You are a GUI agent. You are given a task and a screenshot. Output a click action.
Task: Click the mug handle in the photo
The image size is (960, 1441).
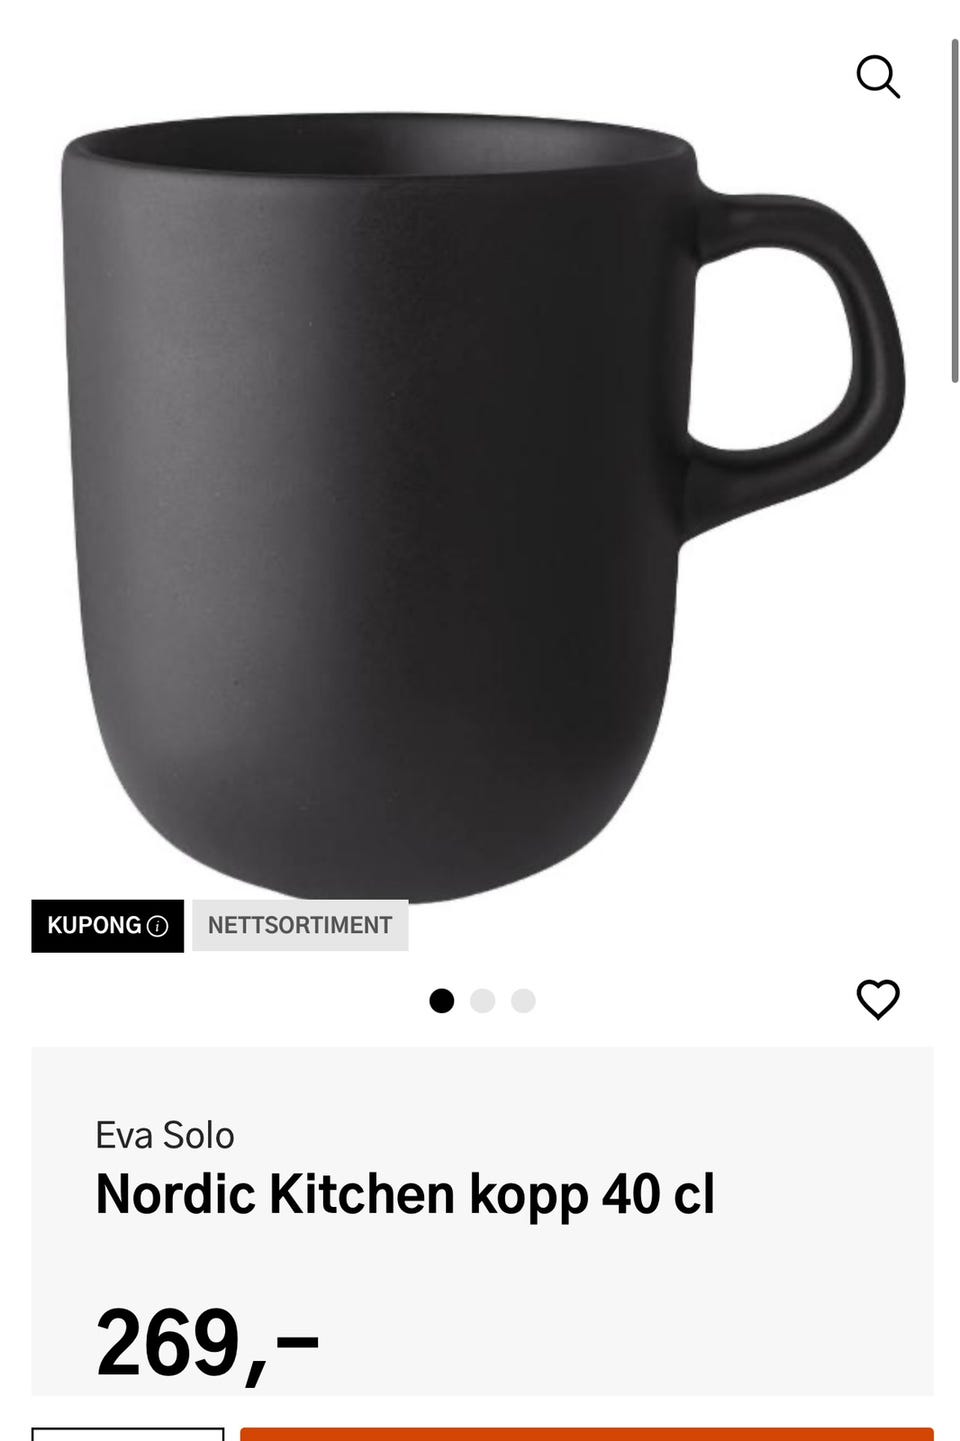click(x=800, y=350)
